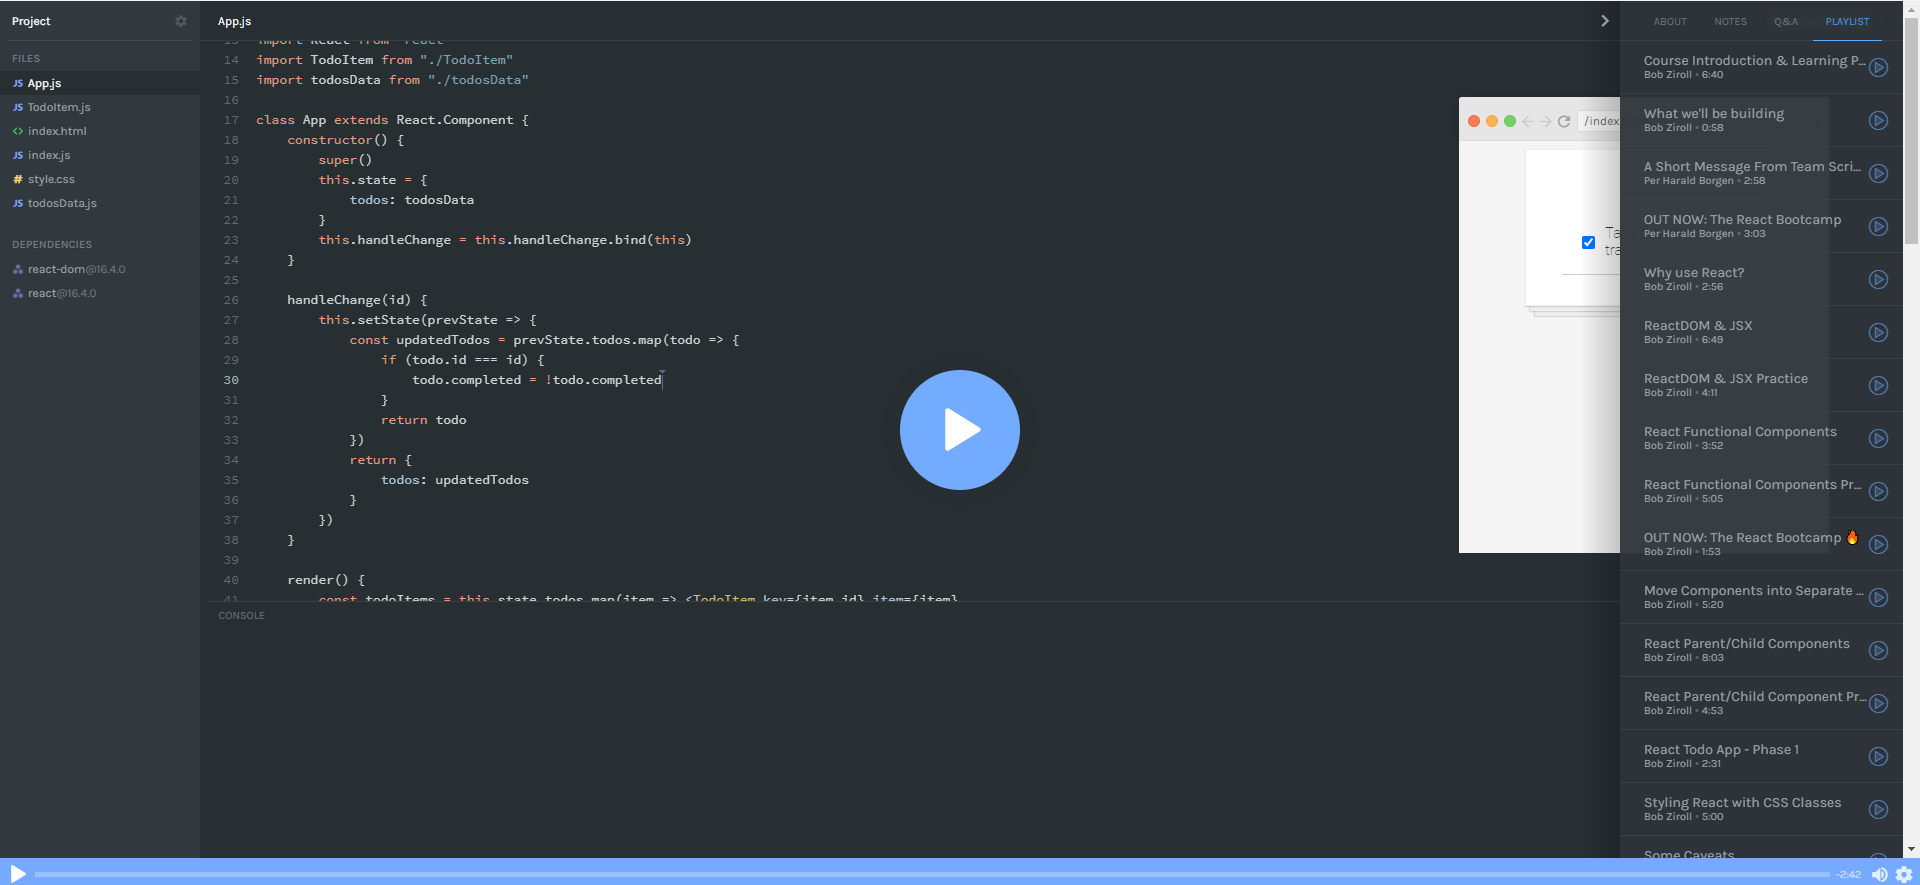1920x885 pixels.
Task: Open lesson titled Why use React?
Action: click(x=1694, y=272)
